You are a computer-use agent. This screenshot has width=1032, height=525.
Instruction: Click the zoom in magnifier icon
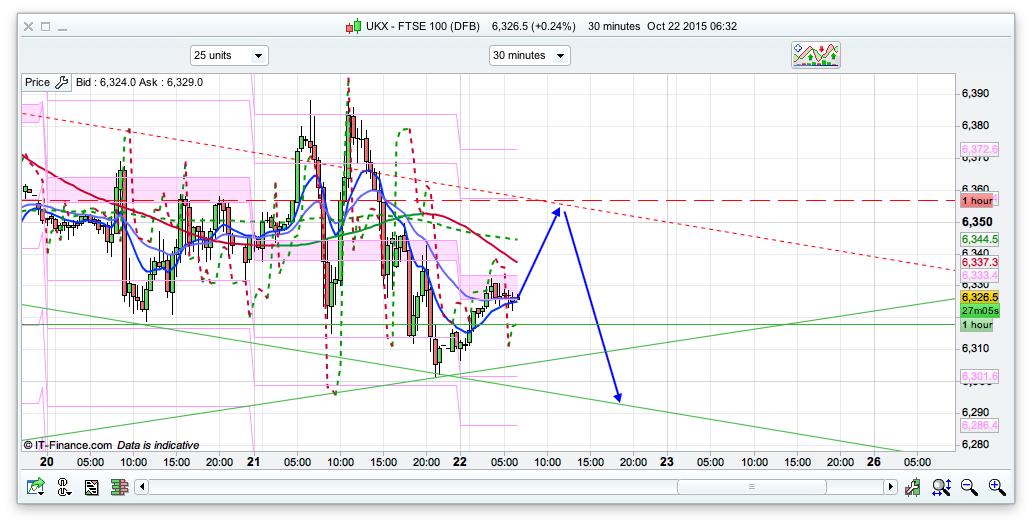996,487
